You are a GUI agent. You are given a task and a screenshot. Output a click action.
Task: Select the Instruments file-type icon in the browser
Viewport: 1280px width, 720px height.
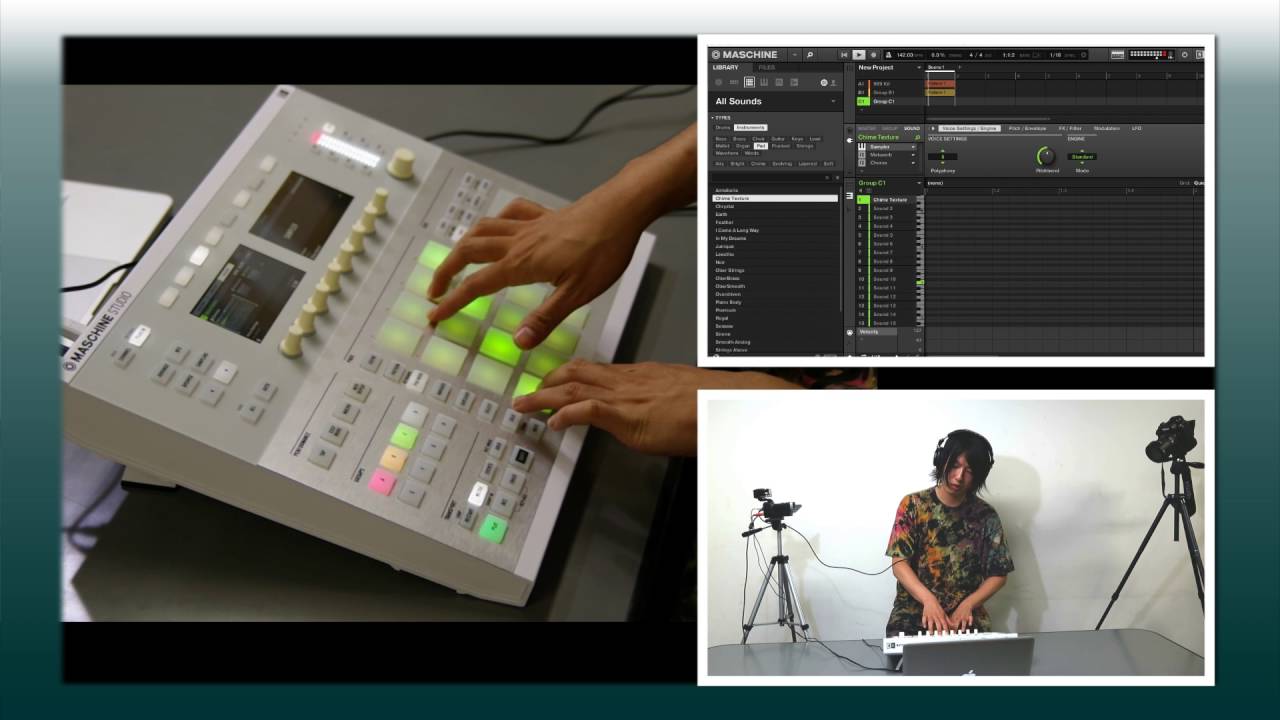pyautogui.click(x=764, y=82)
